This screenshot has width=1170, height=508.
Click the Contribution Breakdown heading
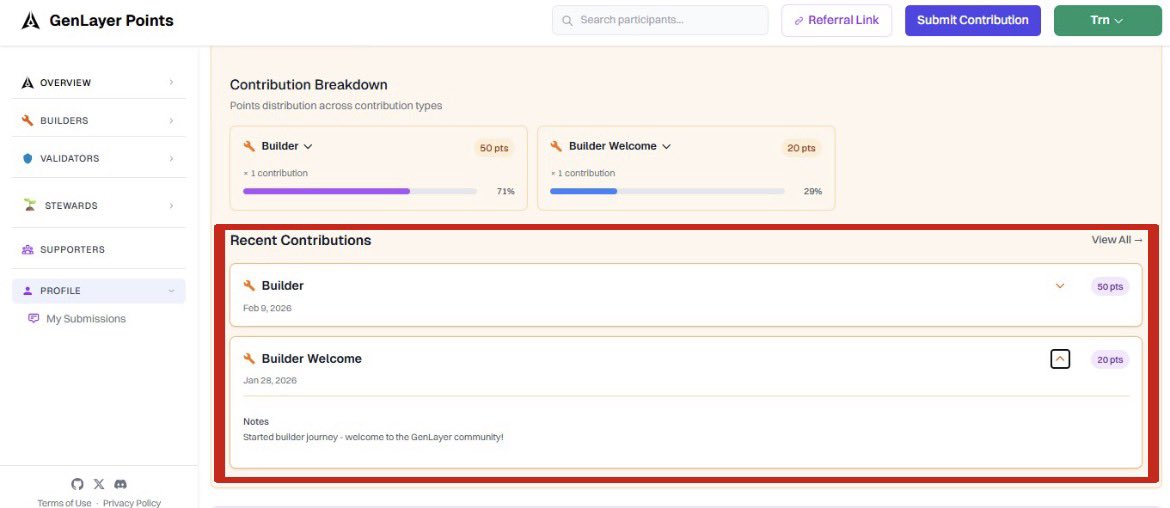click(308, 85)
